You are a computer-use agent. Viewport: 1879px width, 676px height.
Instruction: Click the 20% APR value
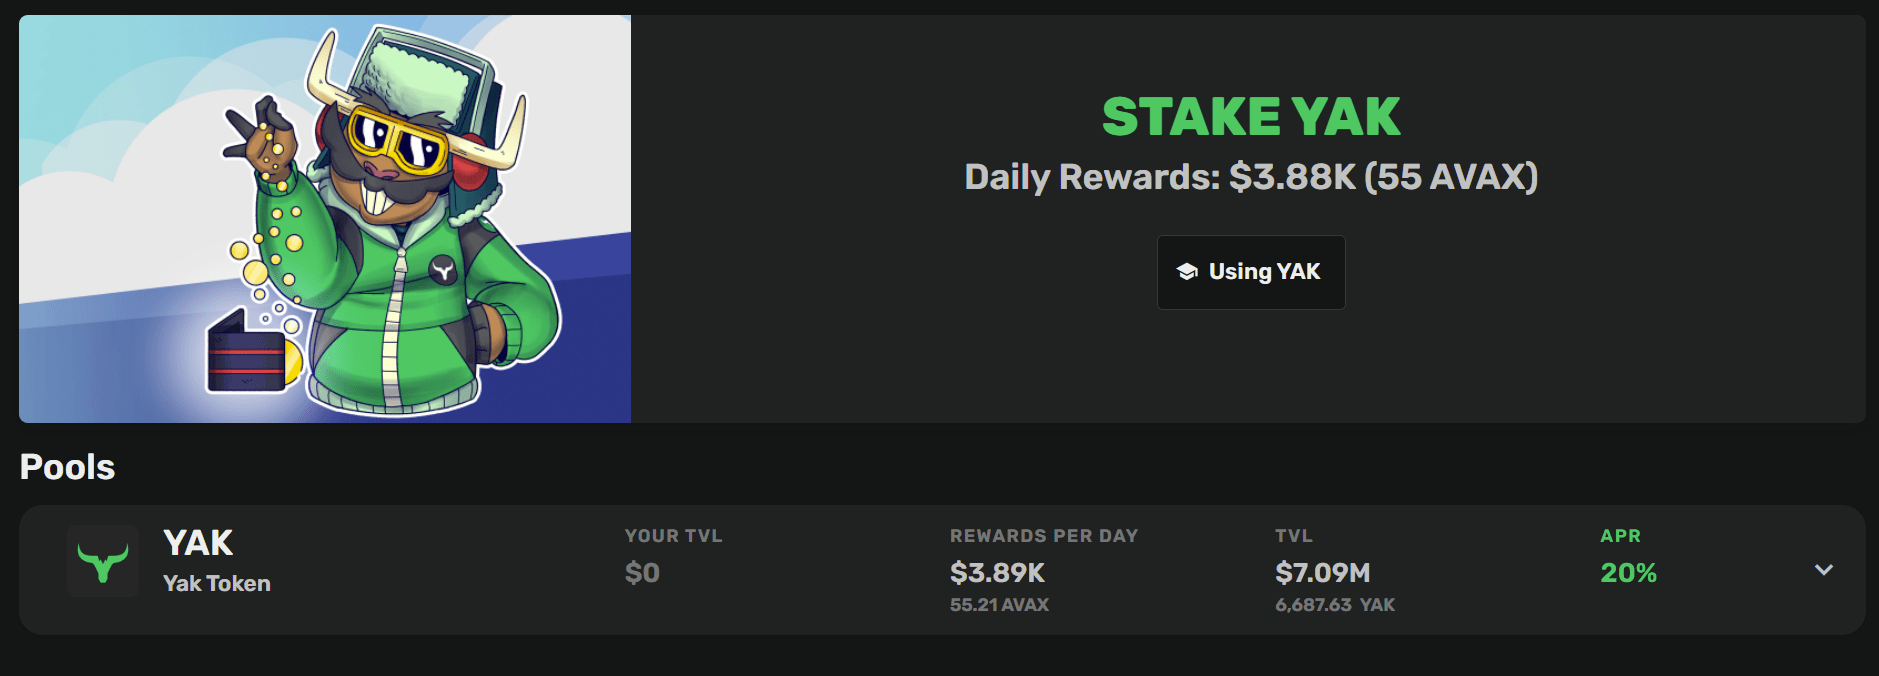[1628, 573]
